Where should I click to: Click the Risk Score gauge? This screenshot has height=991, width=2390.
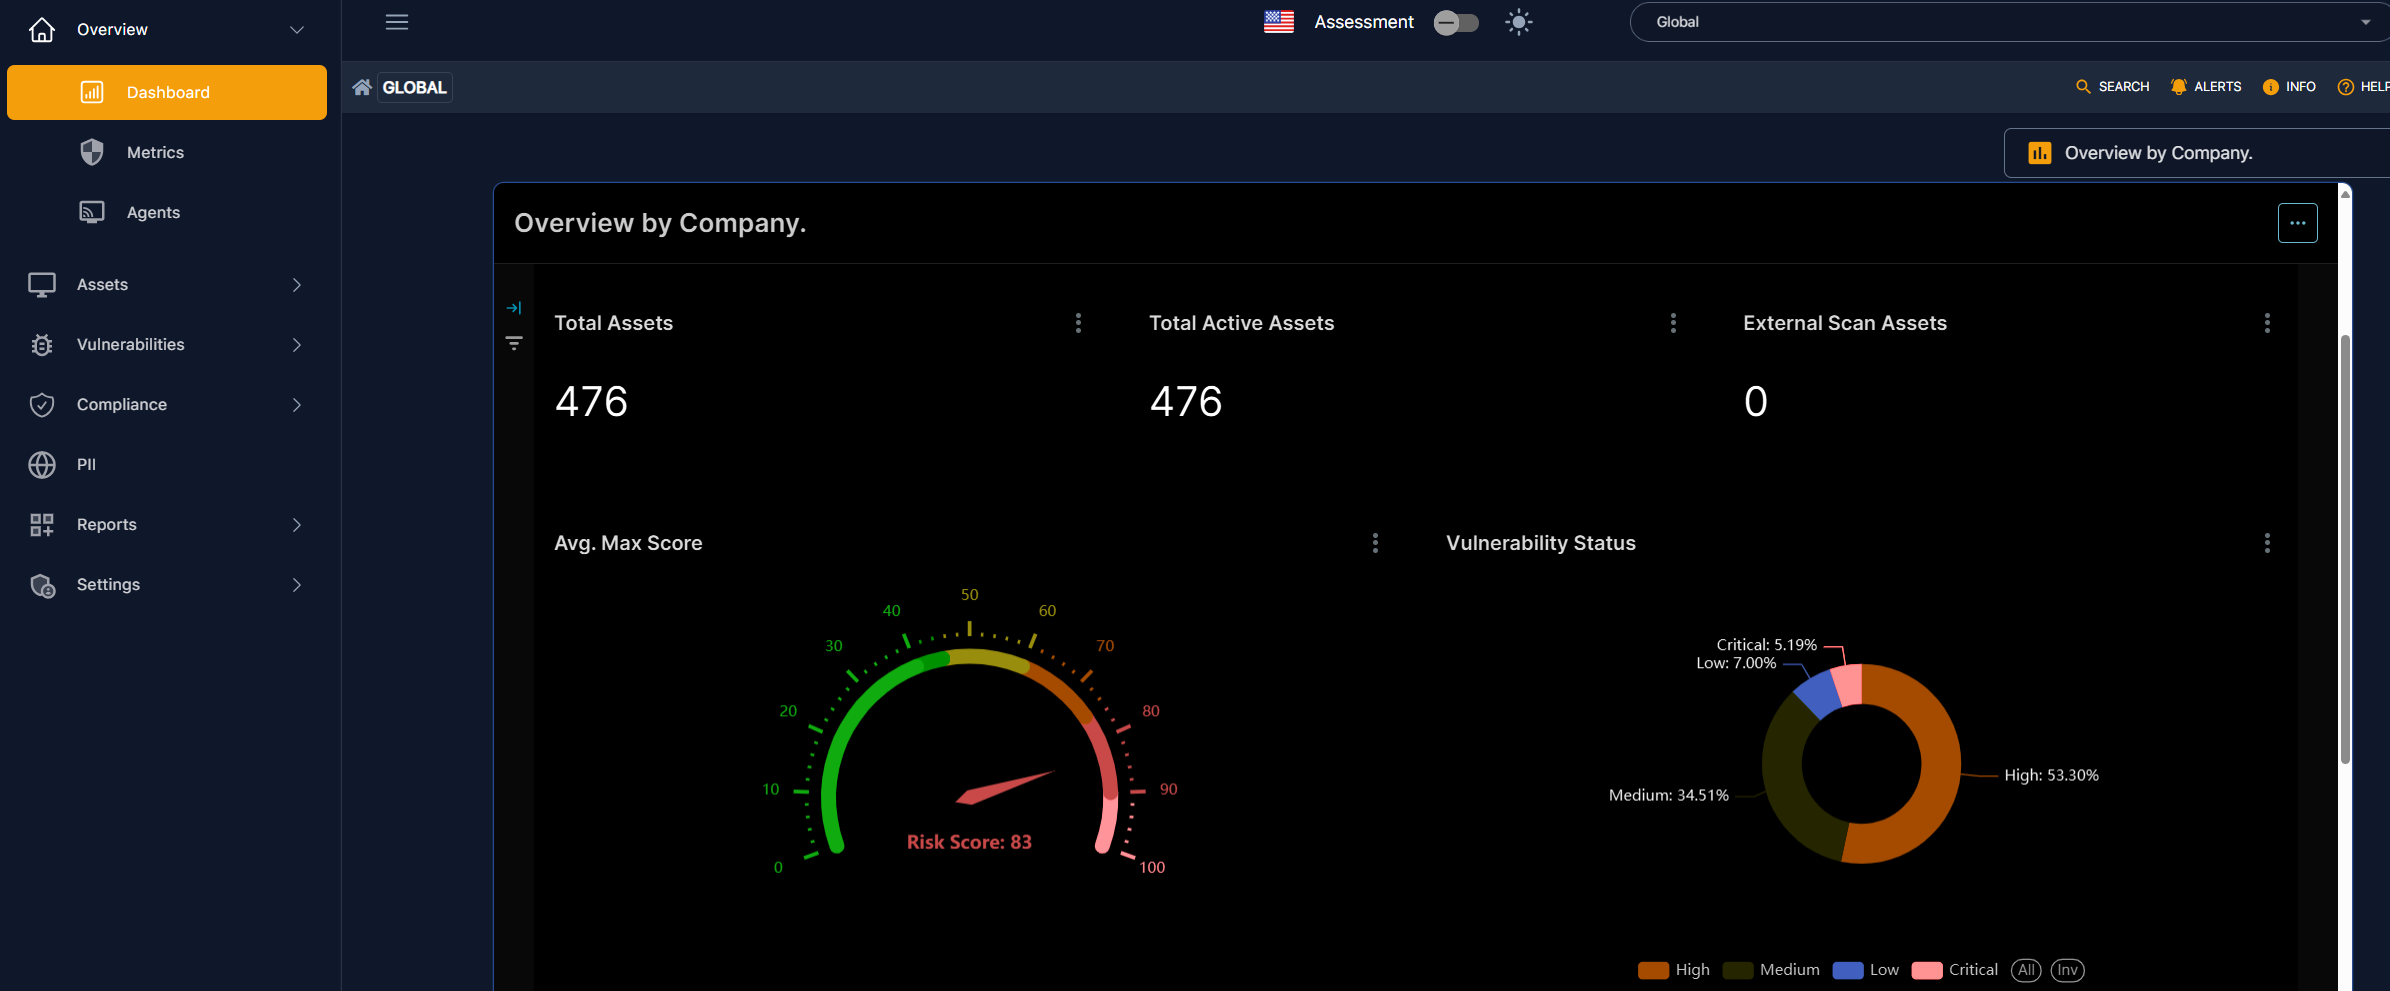(969, 760)
